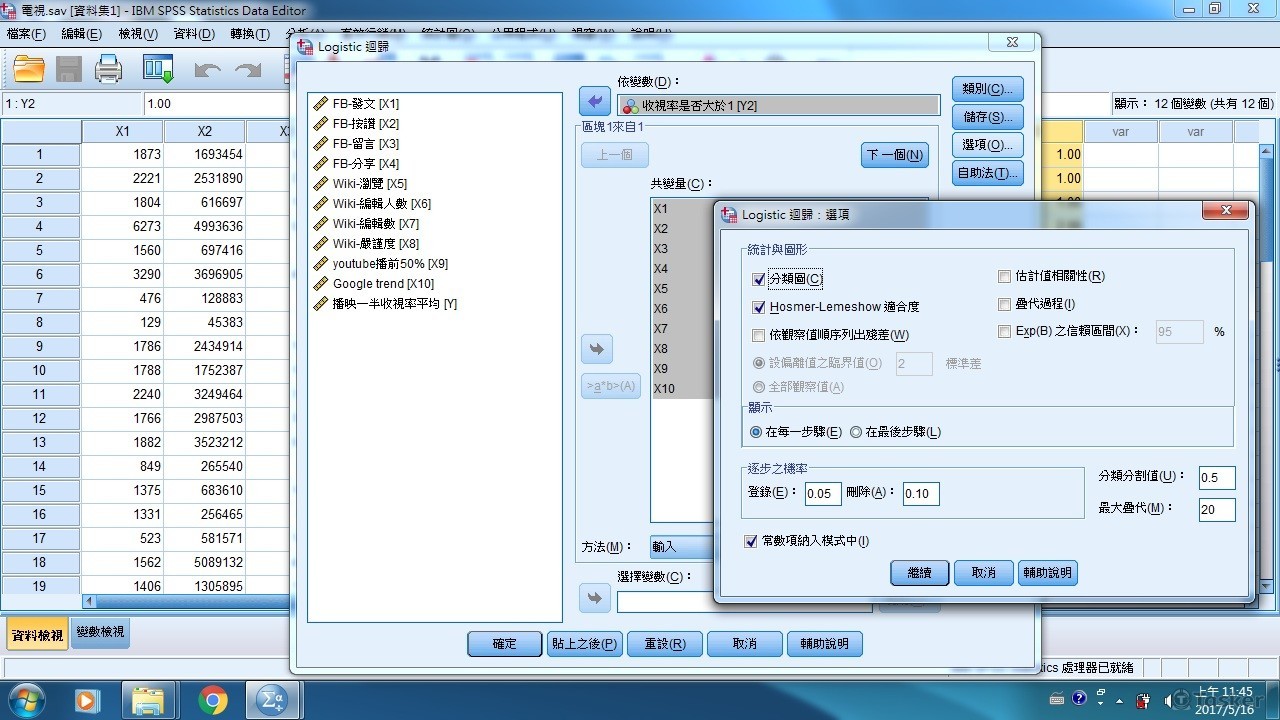Screen dimensions: 1280x720
Task: Click the ruler icon beside FB-發文 [X1]
Action: click(321, 103)
